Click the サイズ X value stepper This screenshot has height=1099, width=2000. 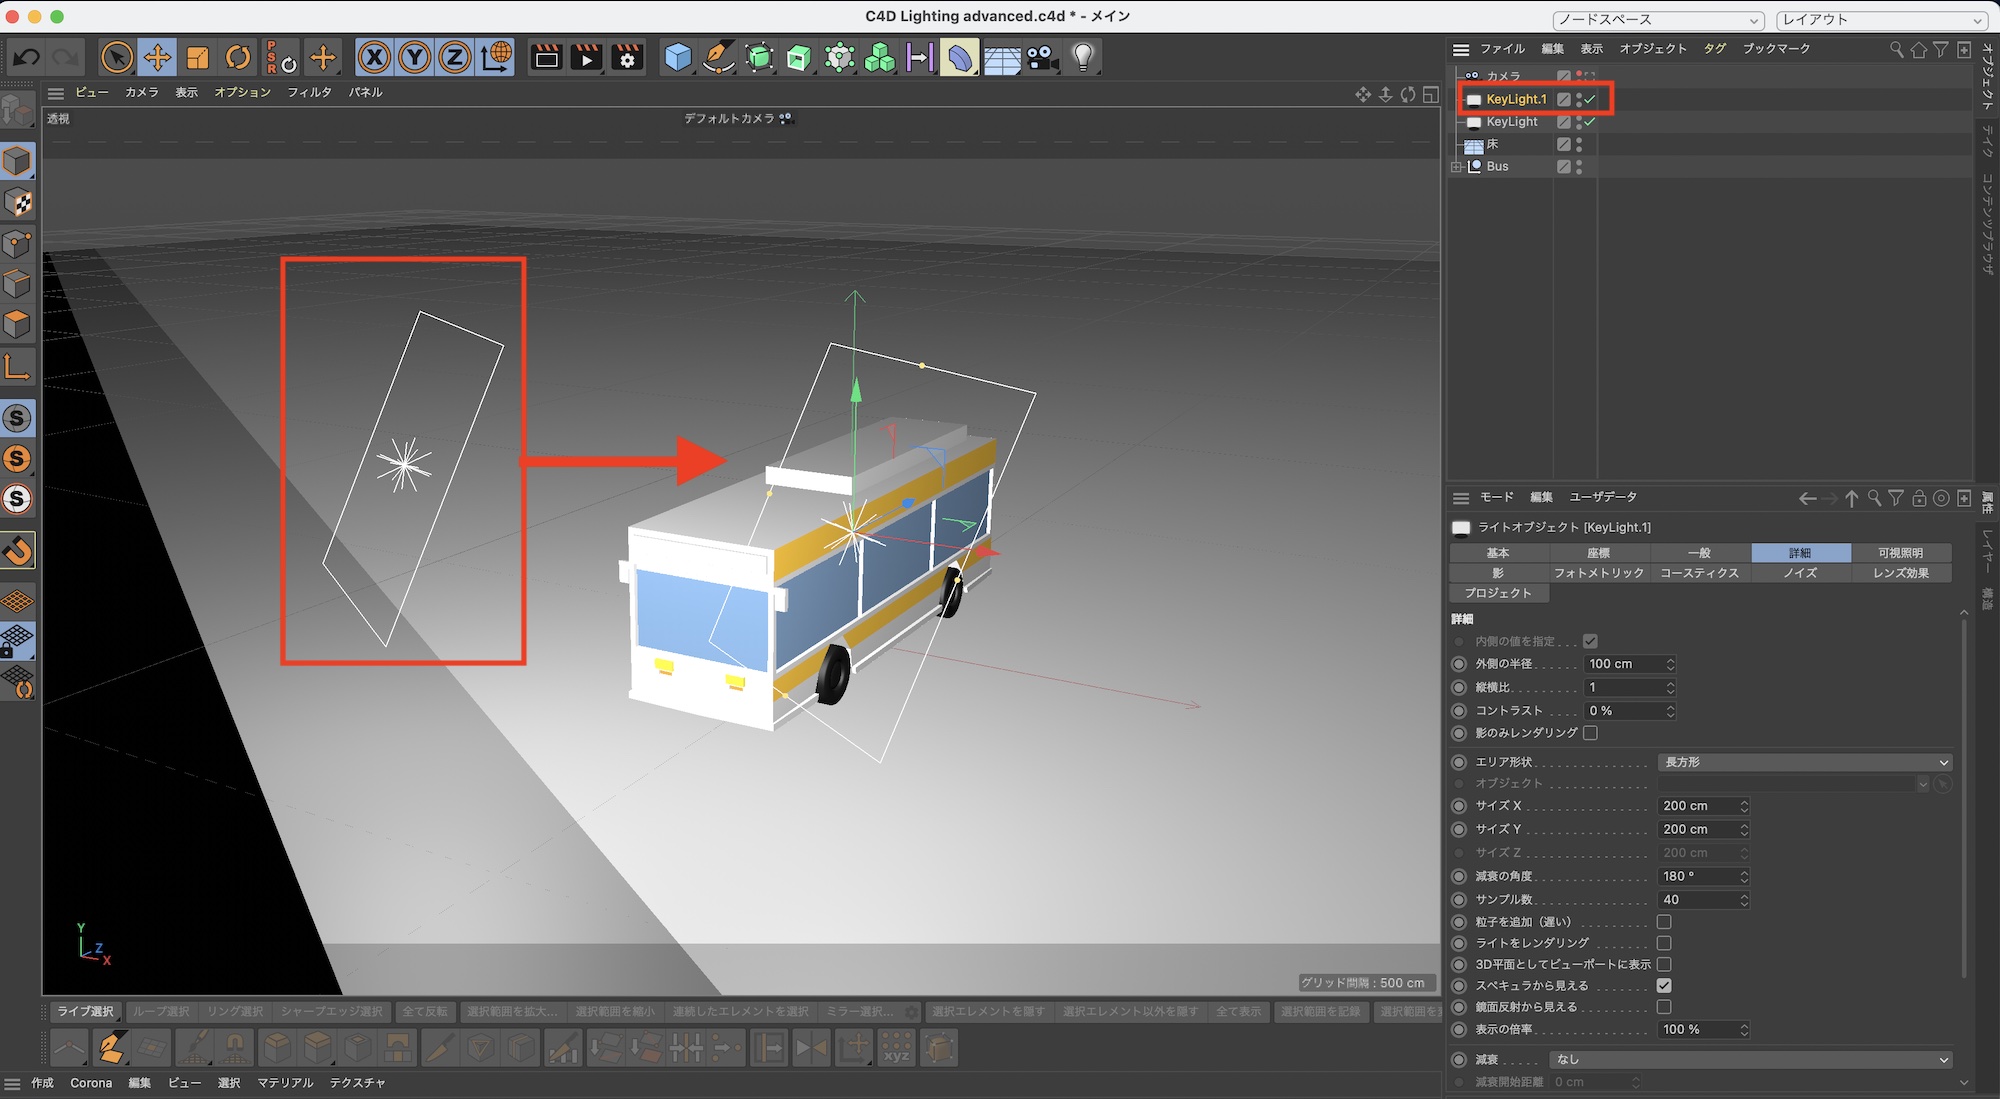(1744, 806)
